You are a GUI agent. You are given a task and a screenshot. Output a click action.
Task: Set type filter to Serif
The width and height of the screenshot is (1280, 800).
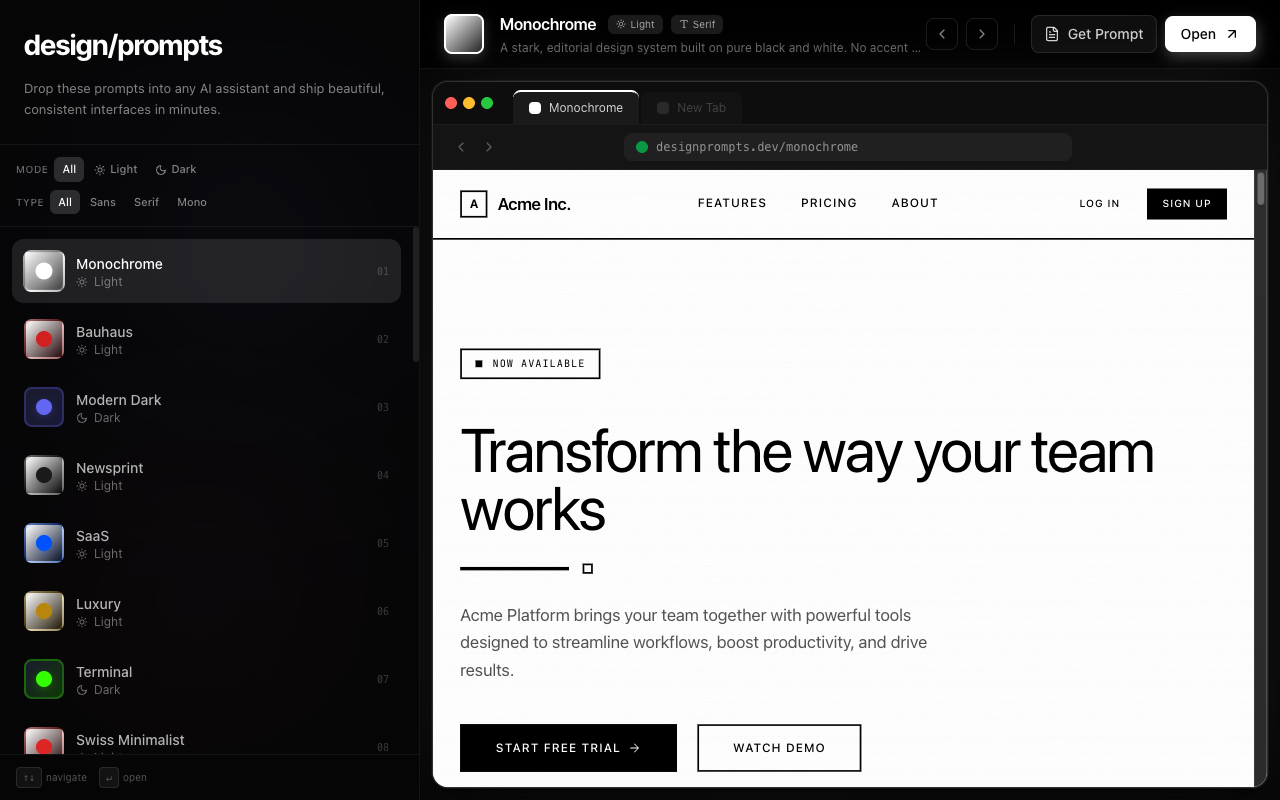click(146, 202)
